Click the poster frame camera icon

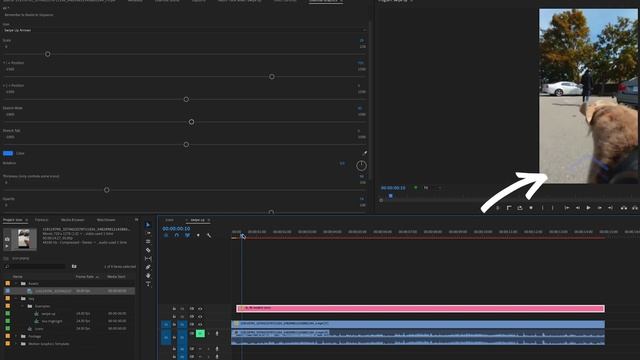click(7, 239)
